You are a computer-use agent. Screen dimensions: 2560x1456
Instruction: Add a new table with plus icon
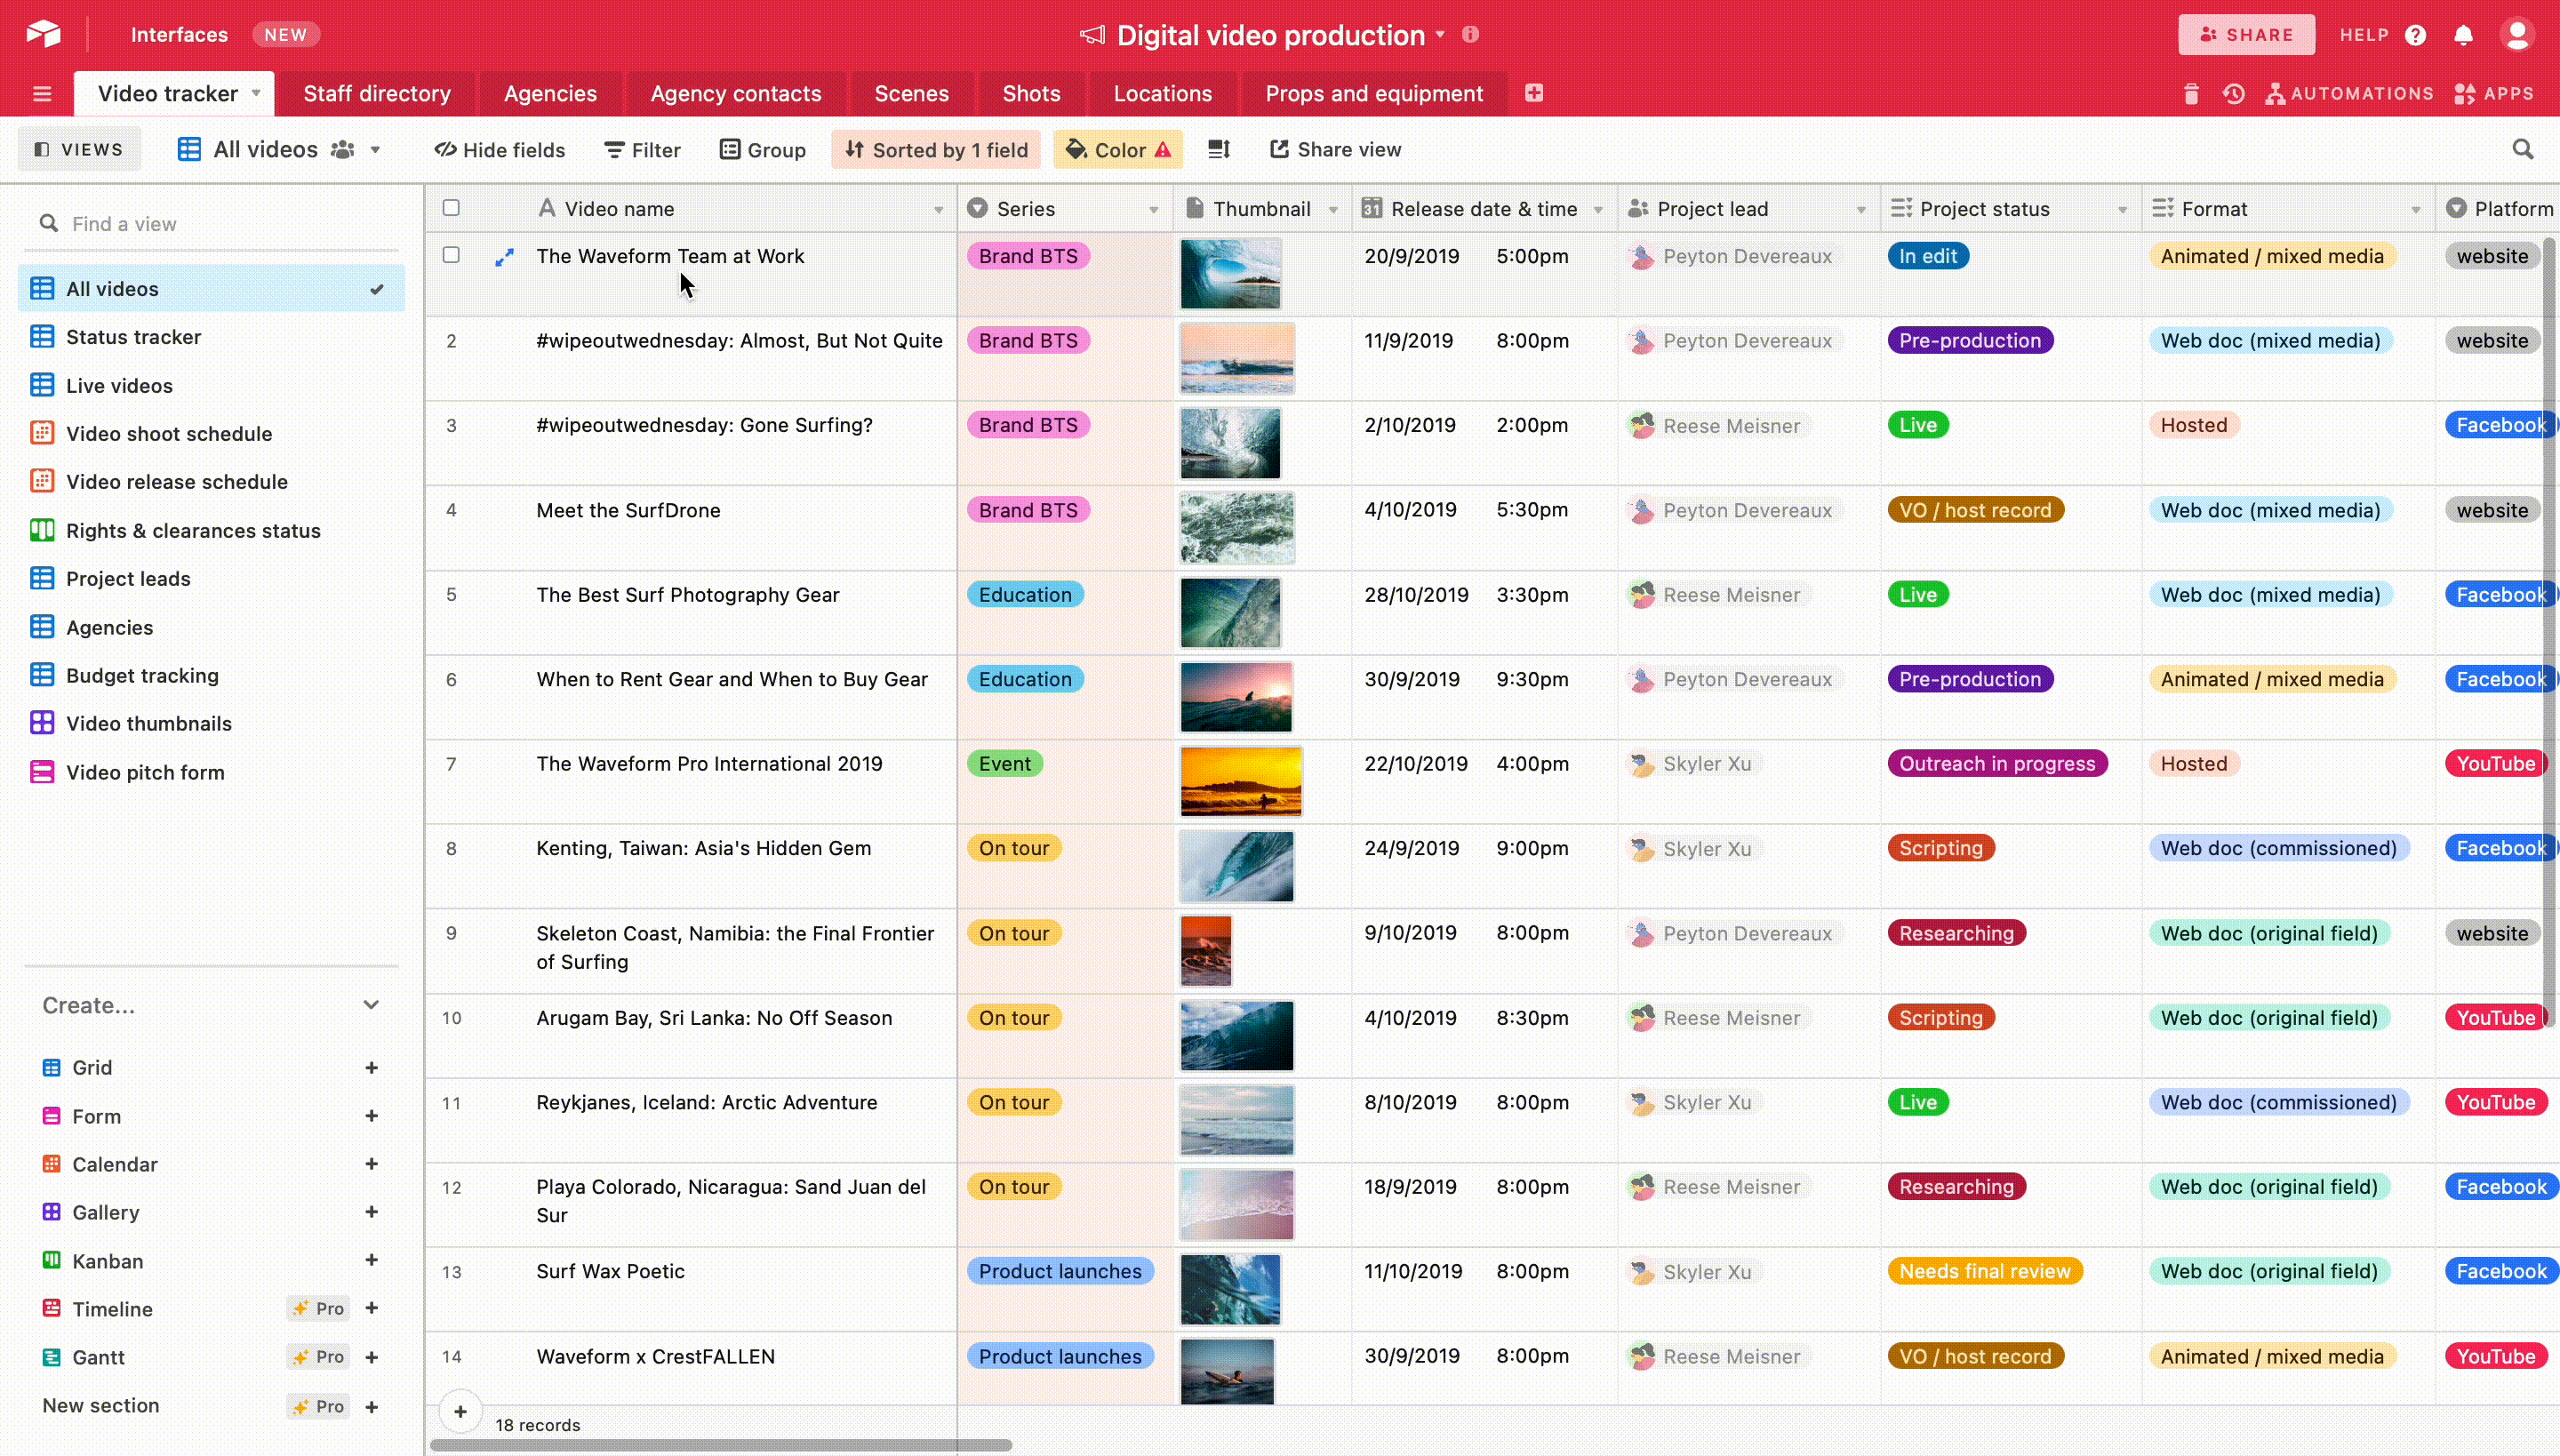click(x=1534, y=93)
